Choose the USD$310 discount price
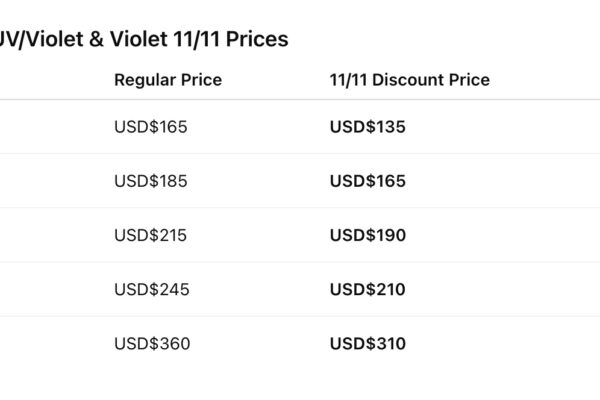The image size is (600, 400). 367,343
